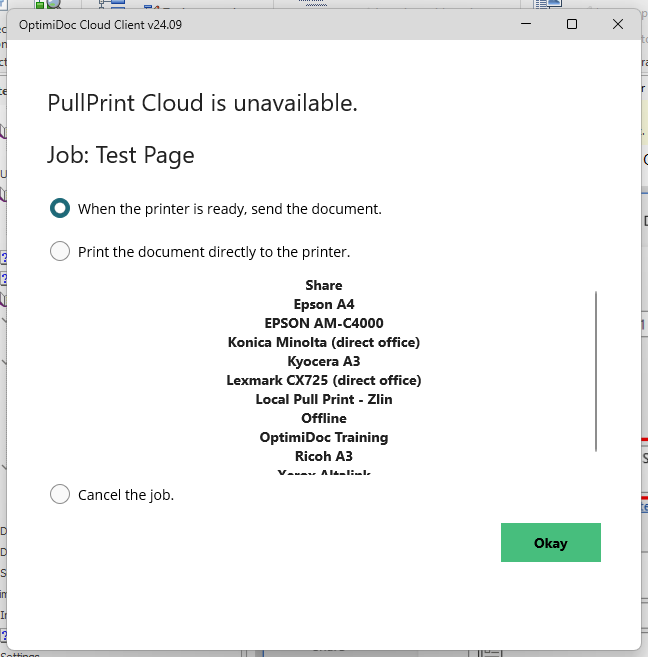Pick 'Local Pull Print - Zlin' entry
648x657 pixels.
click(324, 399)
